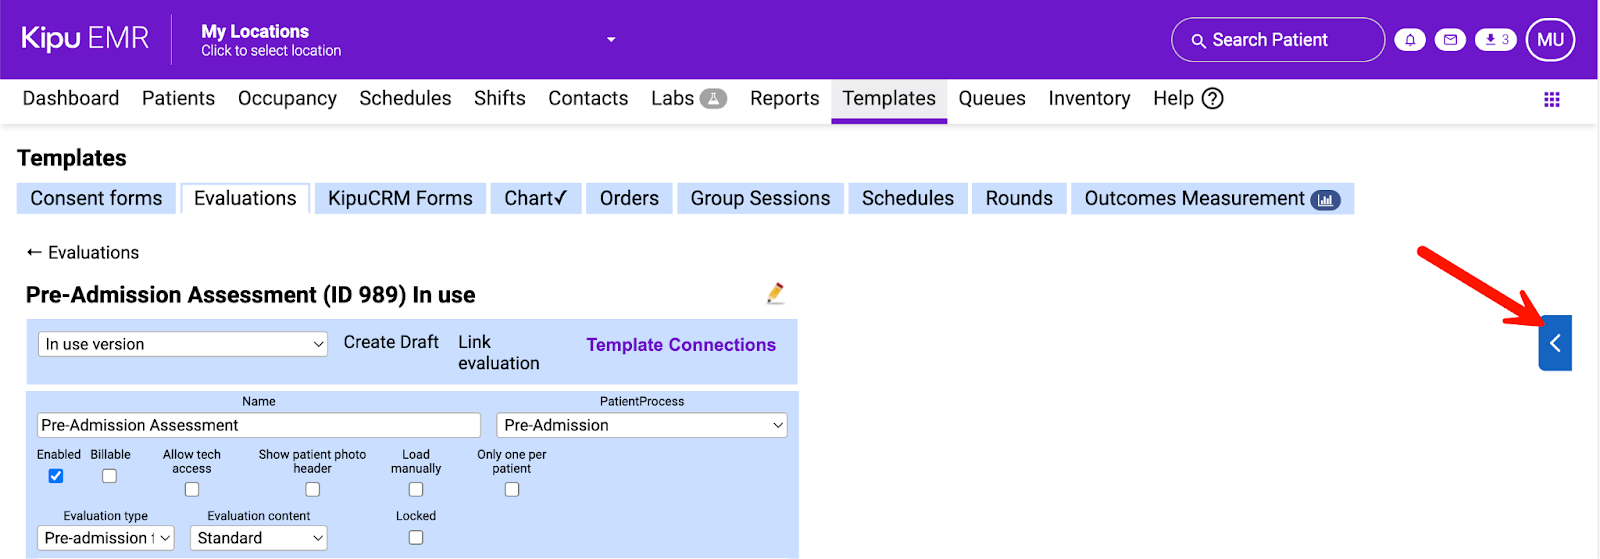Open the In use version dropdown
Image resolution: width=1600 pixels, height=559 pixels.
[x=183, y=344]
